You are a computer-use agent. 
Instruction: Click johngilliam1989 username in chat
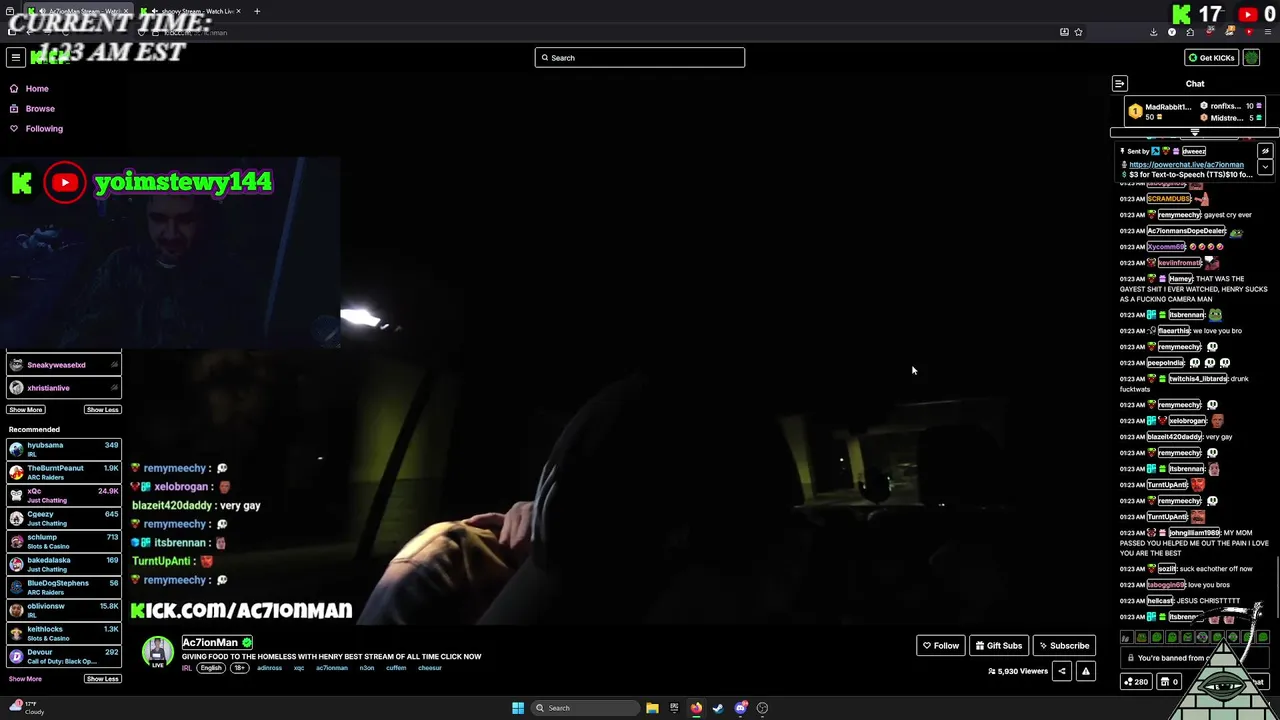(x=1194, y=533)
